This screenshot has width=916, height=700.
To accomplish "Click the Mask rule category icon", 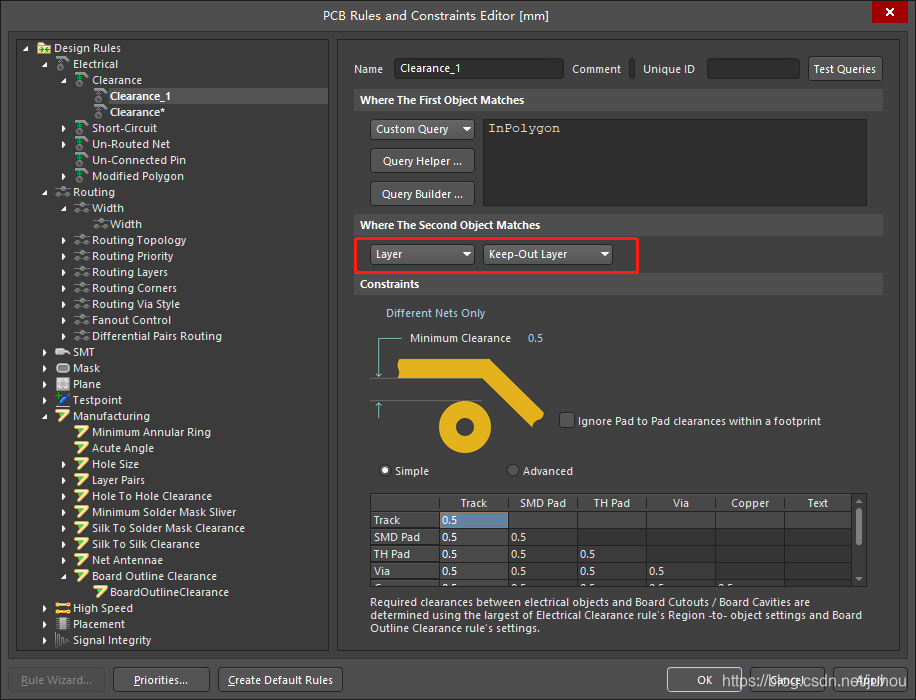I will (63, 368).
